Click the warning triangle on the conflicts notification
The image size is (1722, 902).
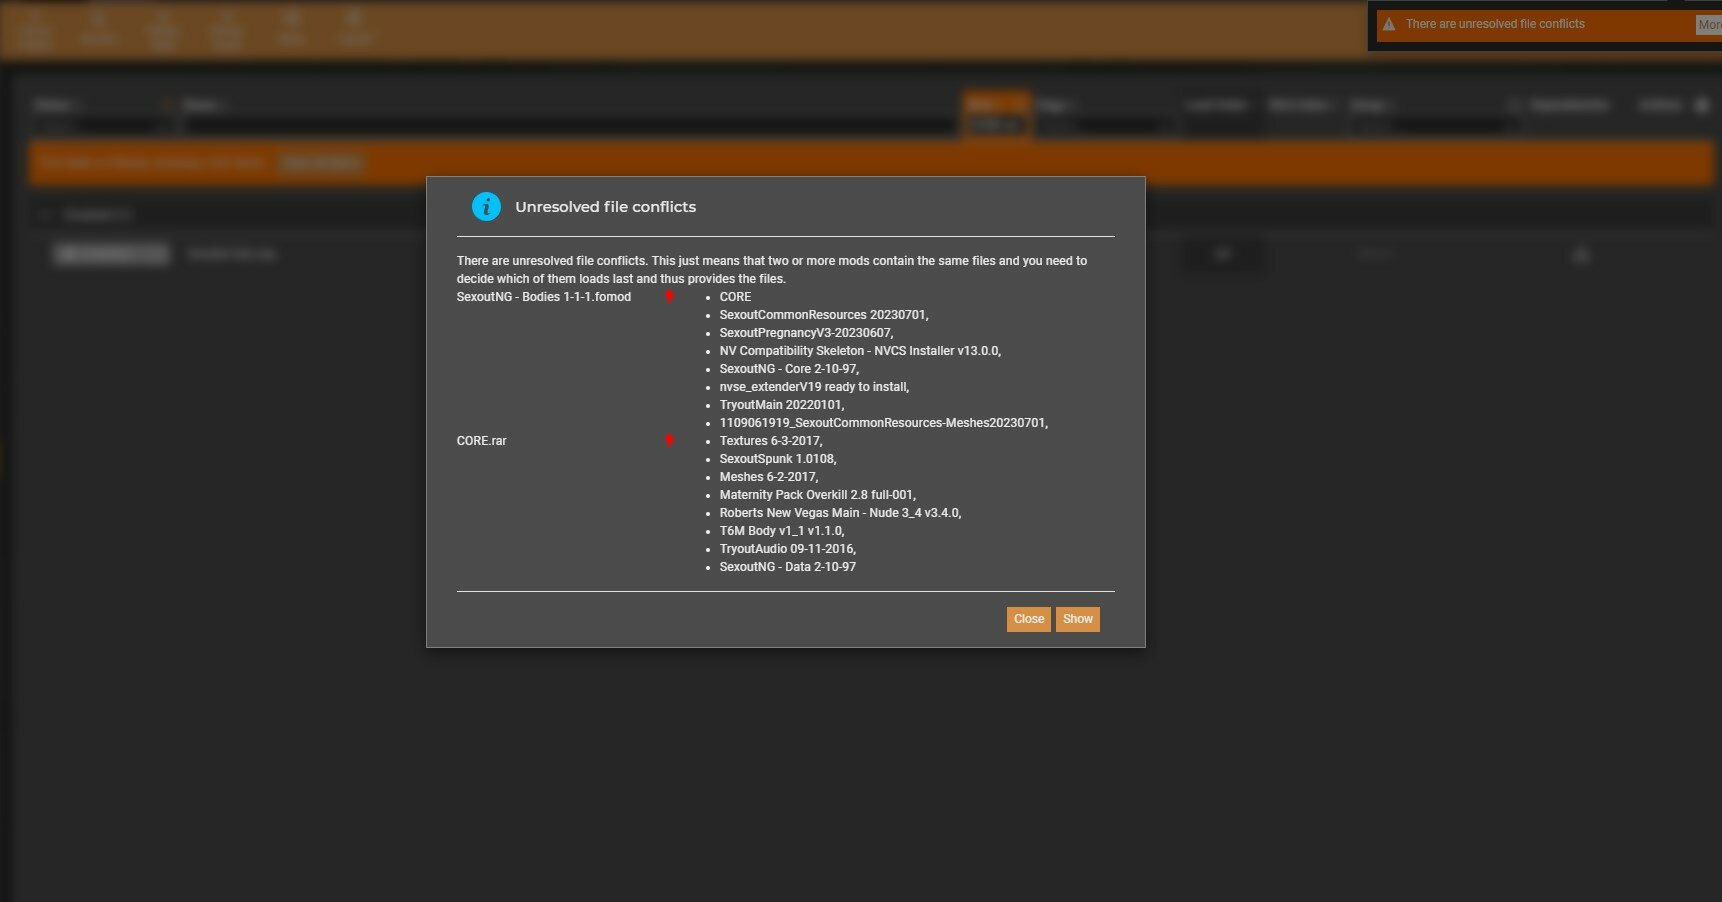point(1389,24)
